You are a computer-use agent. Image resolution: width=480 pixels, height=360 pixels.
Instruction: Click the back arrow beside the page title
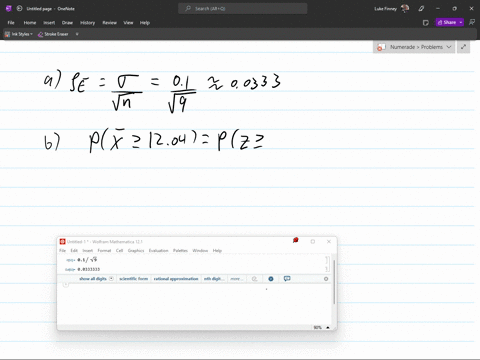(x=19, y=8)
